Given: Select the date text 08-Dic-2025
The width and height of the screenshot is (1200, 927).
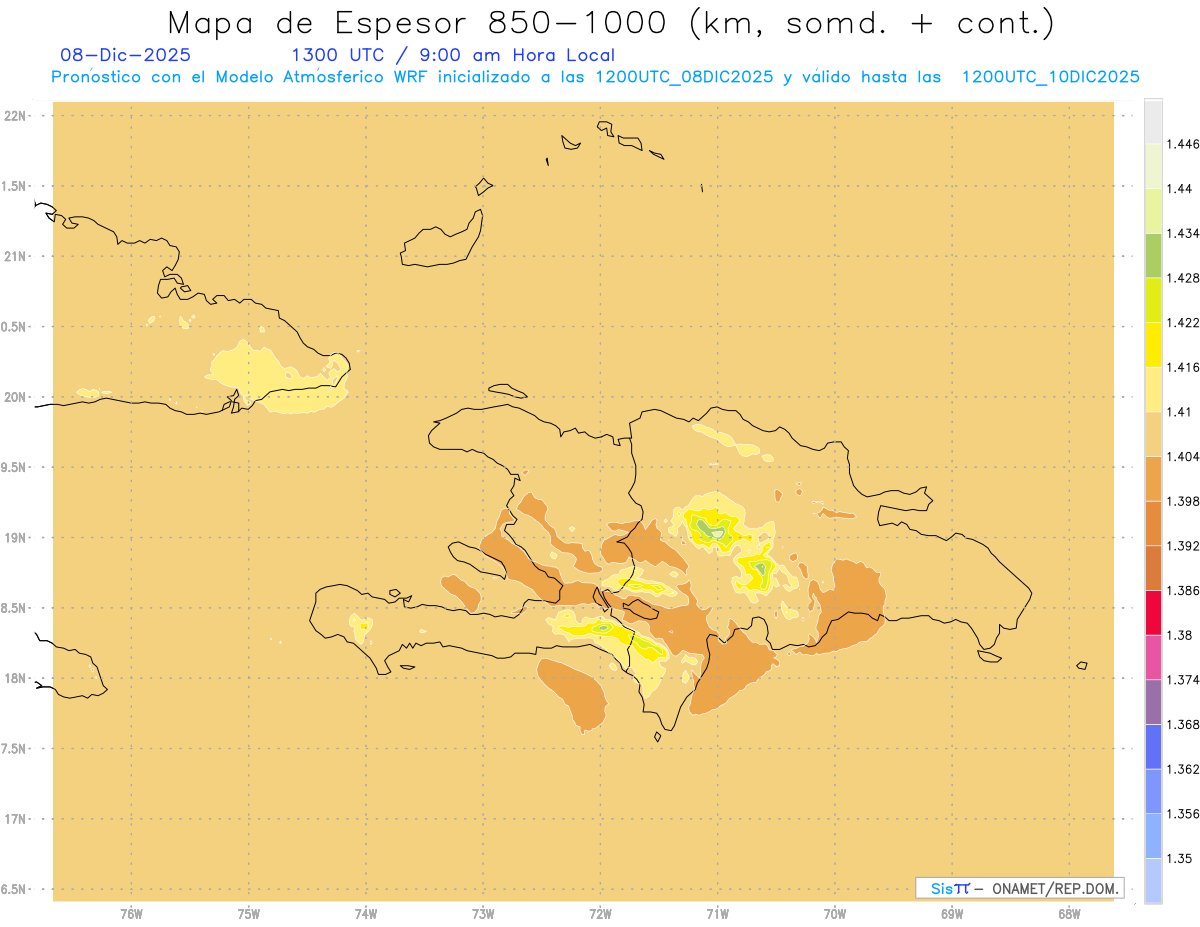Looking at the screenshot, I should click(x=125, y=55).
